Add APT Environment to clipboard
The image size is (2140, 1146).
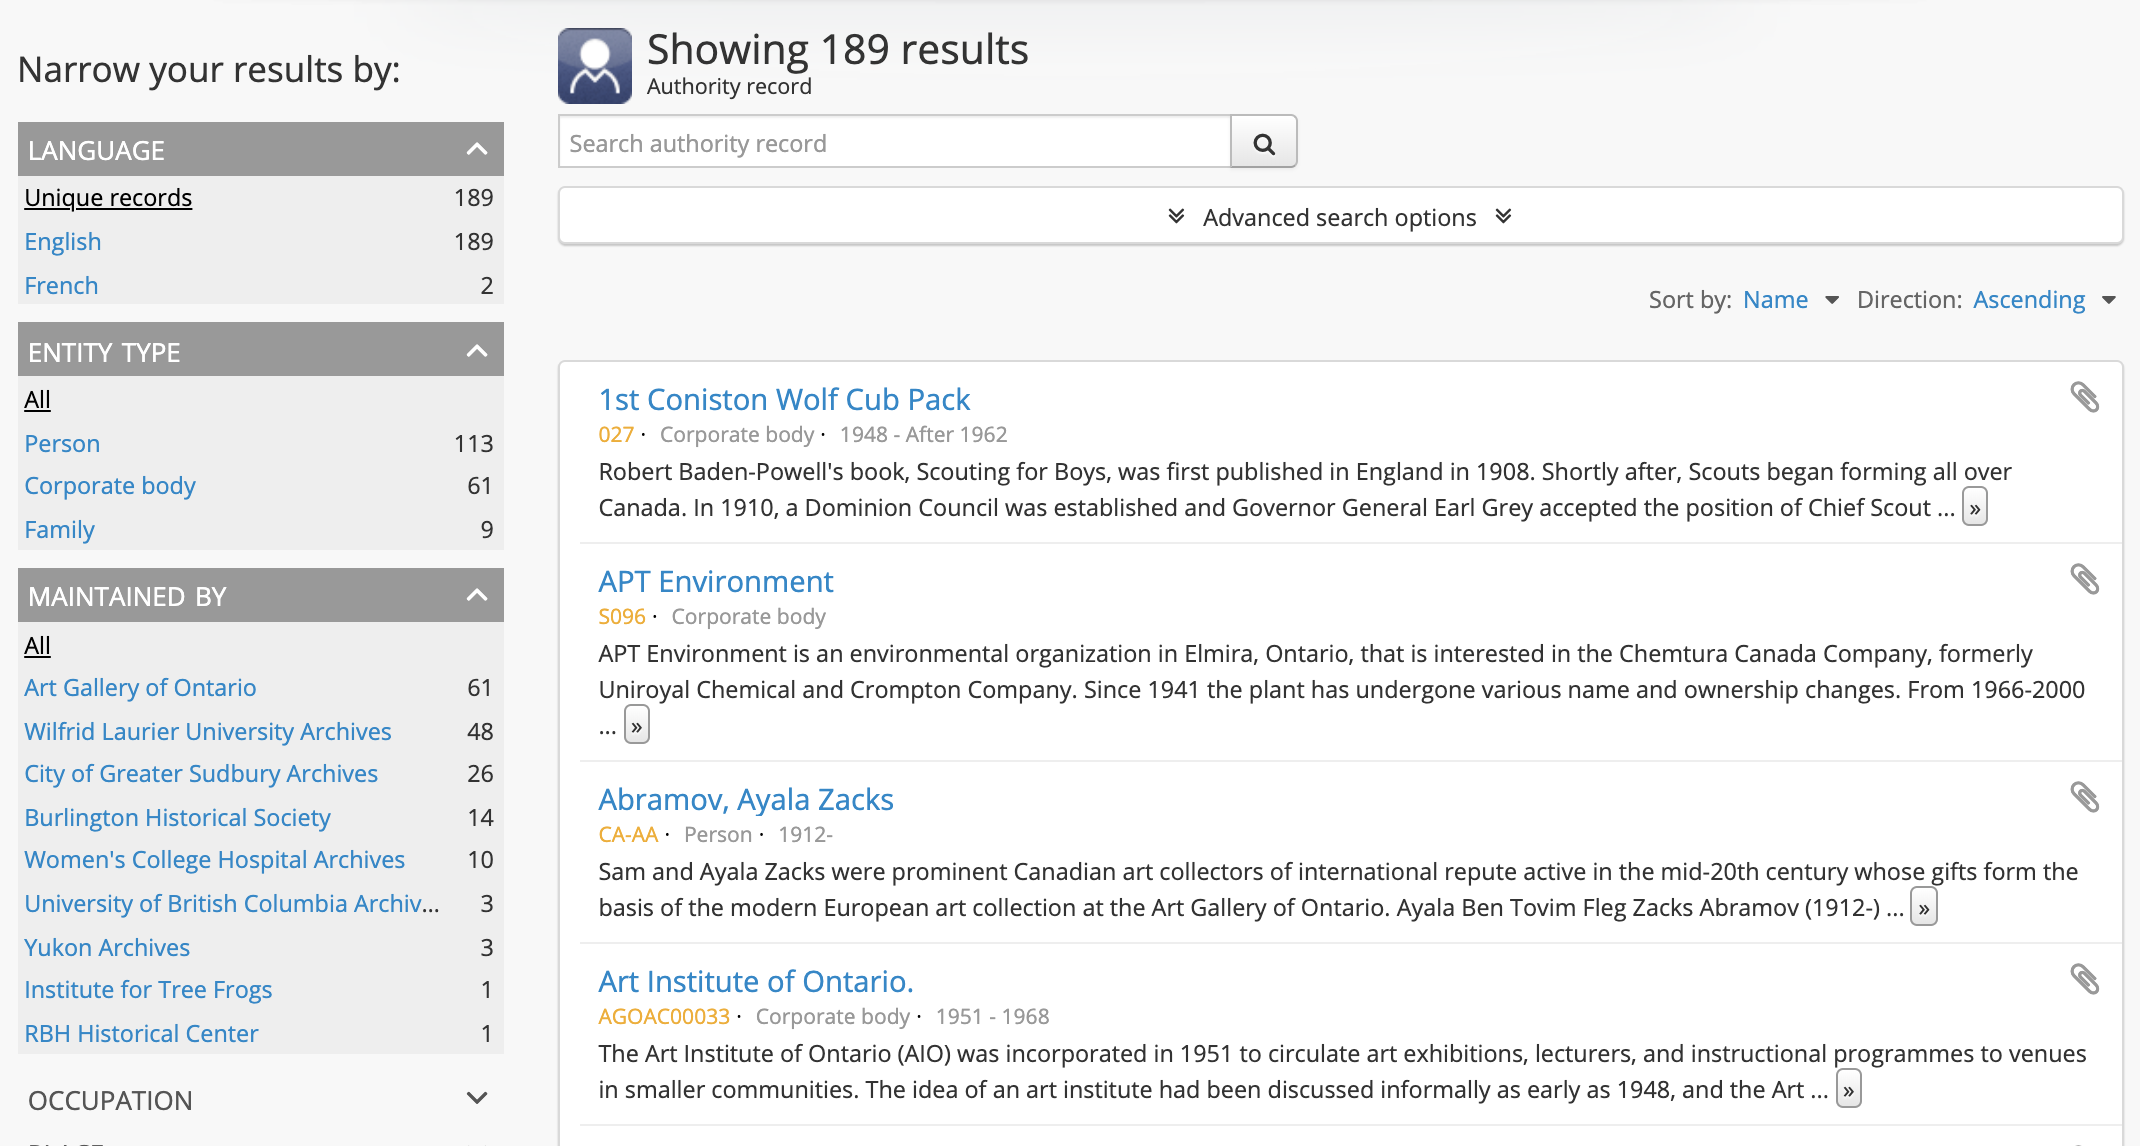pyautogui.click(x=2084, y=580)
